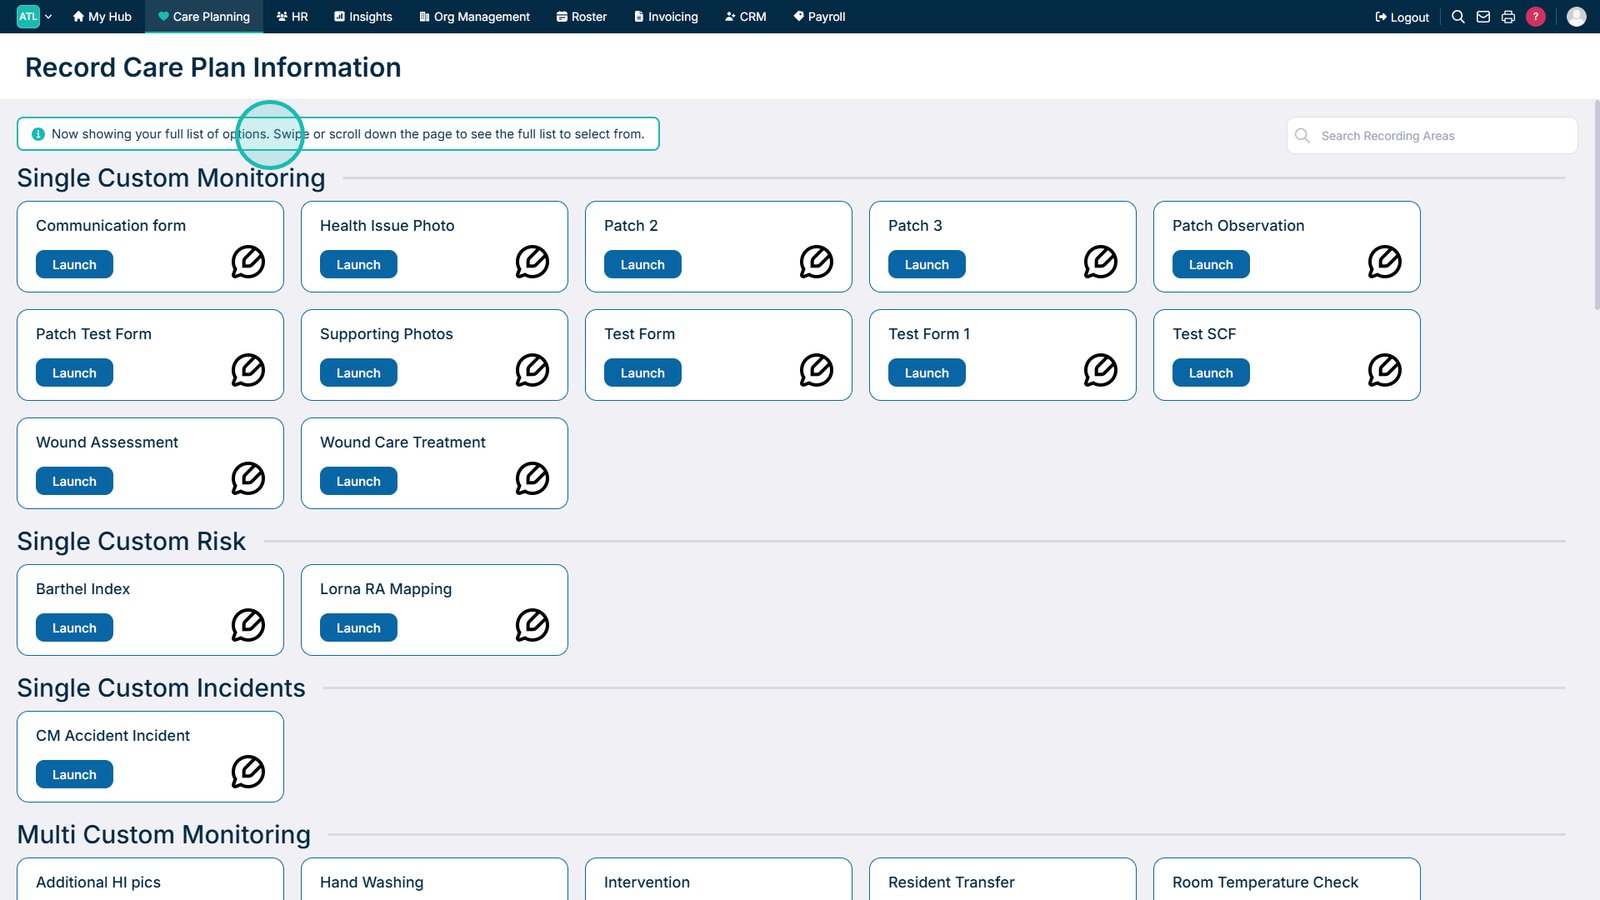The height and width of the screenshot is (900, 1600).
Task: Click the edit icon on Wound Assessment card
Action: [248, 478]
